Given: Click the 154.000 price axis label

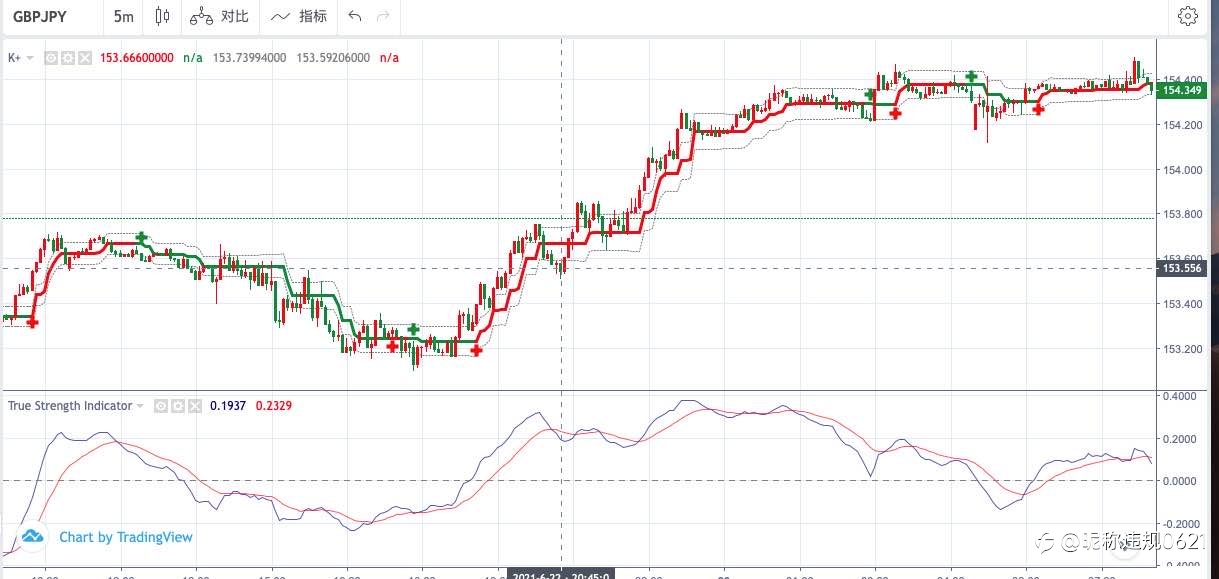Looking at the screenshot, I should coord(1180,170).
